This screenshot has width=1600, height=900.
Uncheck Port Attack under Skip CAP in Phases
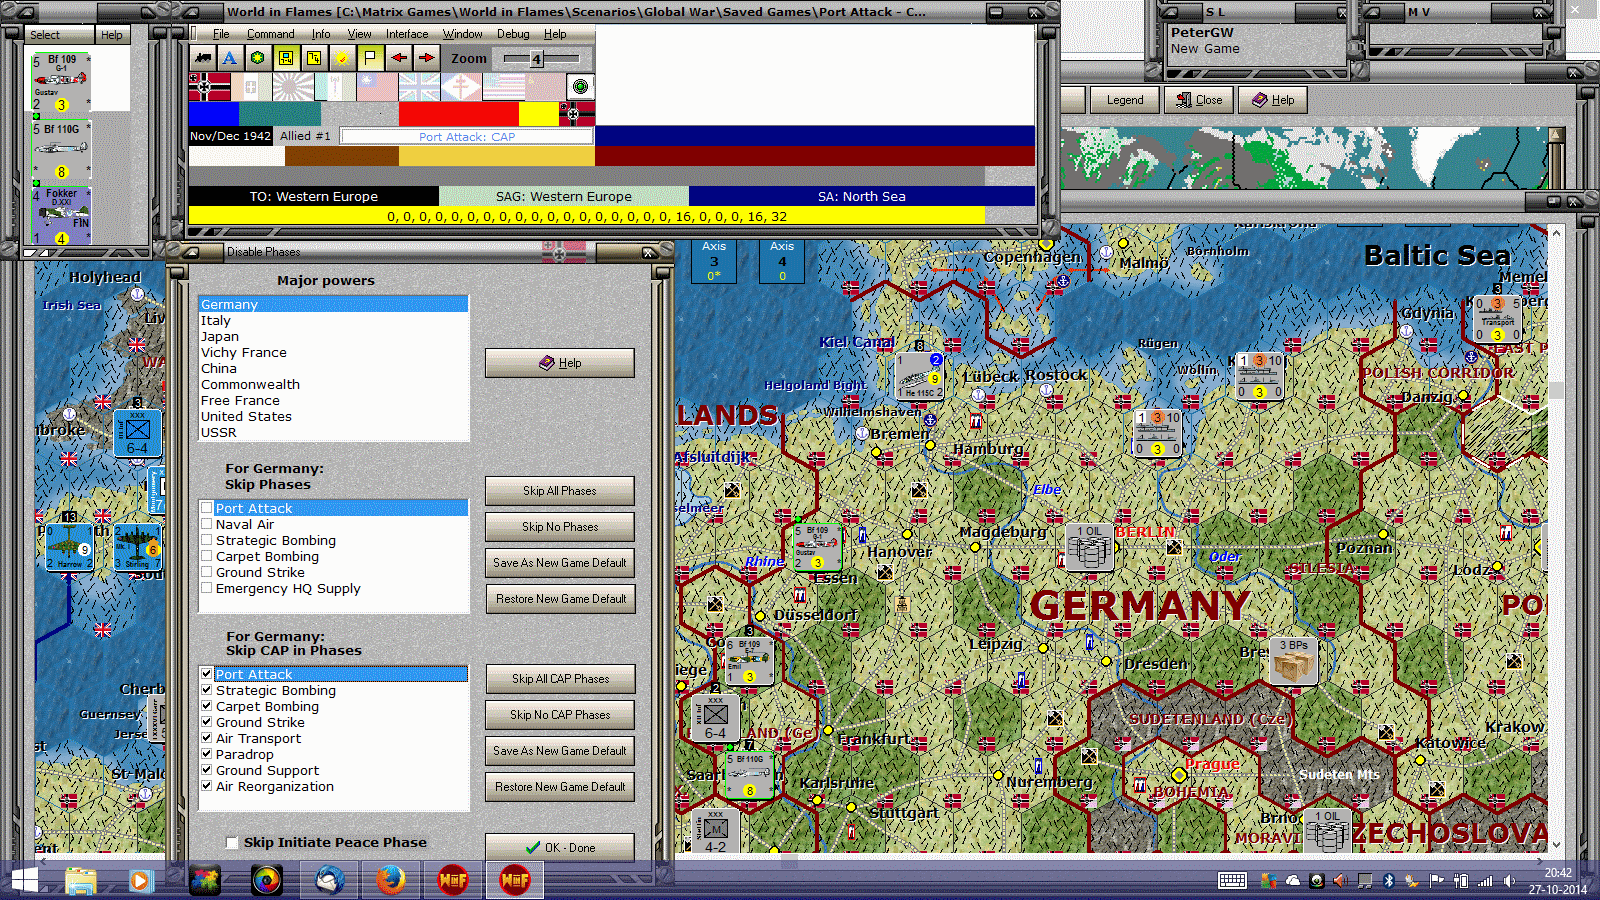coord(207,674)
